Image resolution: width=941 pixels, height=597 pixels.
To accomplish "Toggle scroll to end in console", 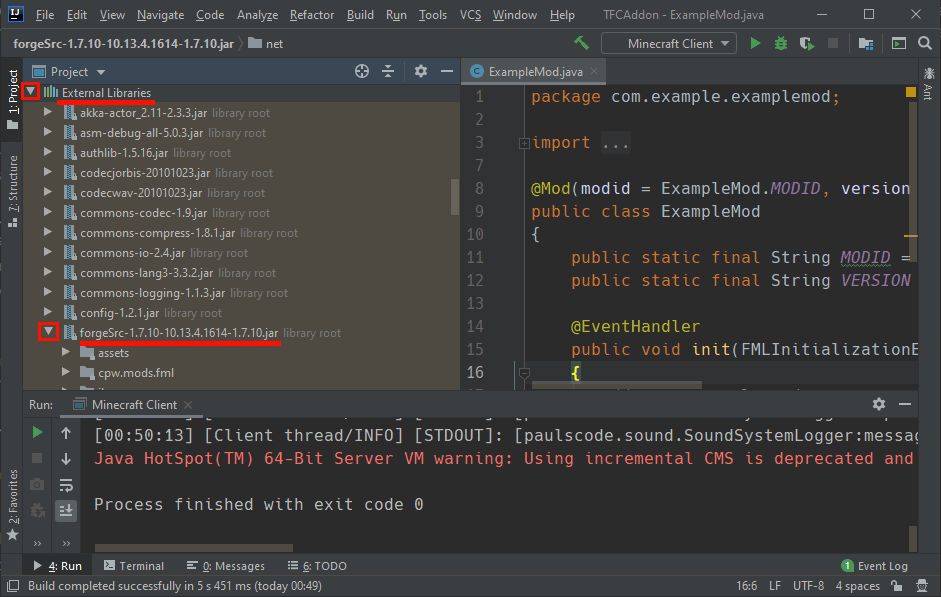I will click(x=66, y=511).
